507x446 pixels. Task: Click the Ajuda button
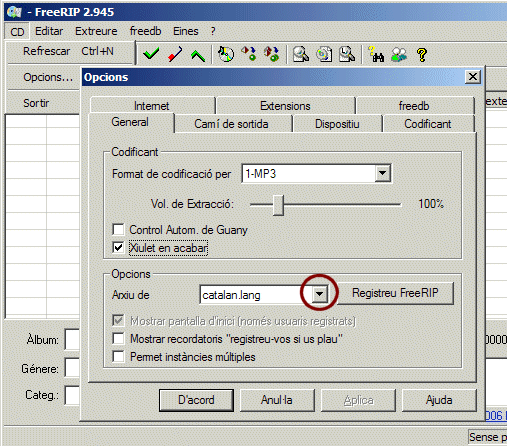[439, 400]
